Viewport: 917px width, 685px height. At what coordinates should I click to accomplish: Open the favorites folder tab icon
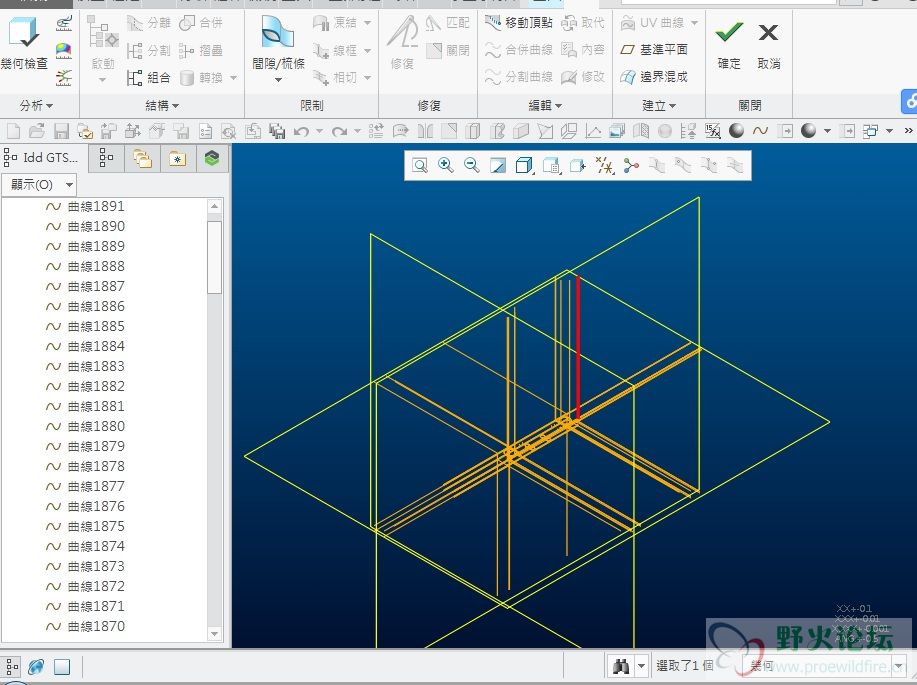pos(177,158)
